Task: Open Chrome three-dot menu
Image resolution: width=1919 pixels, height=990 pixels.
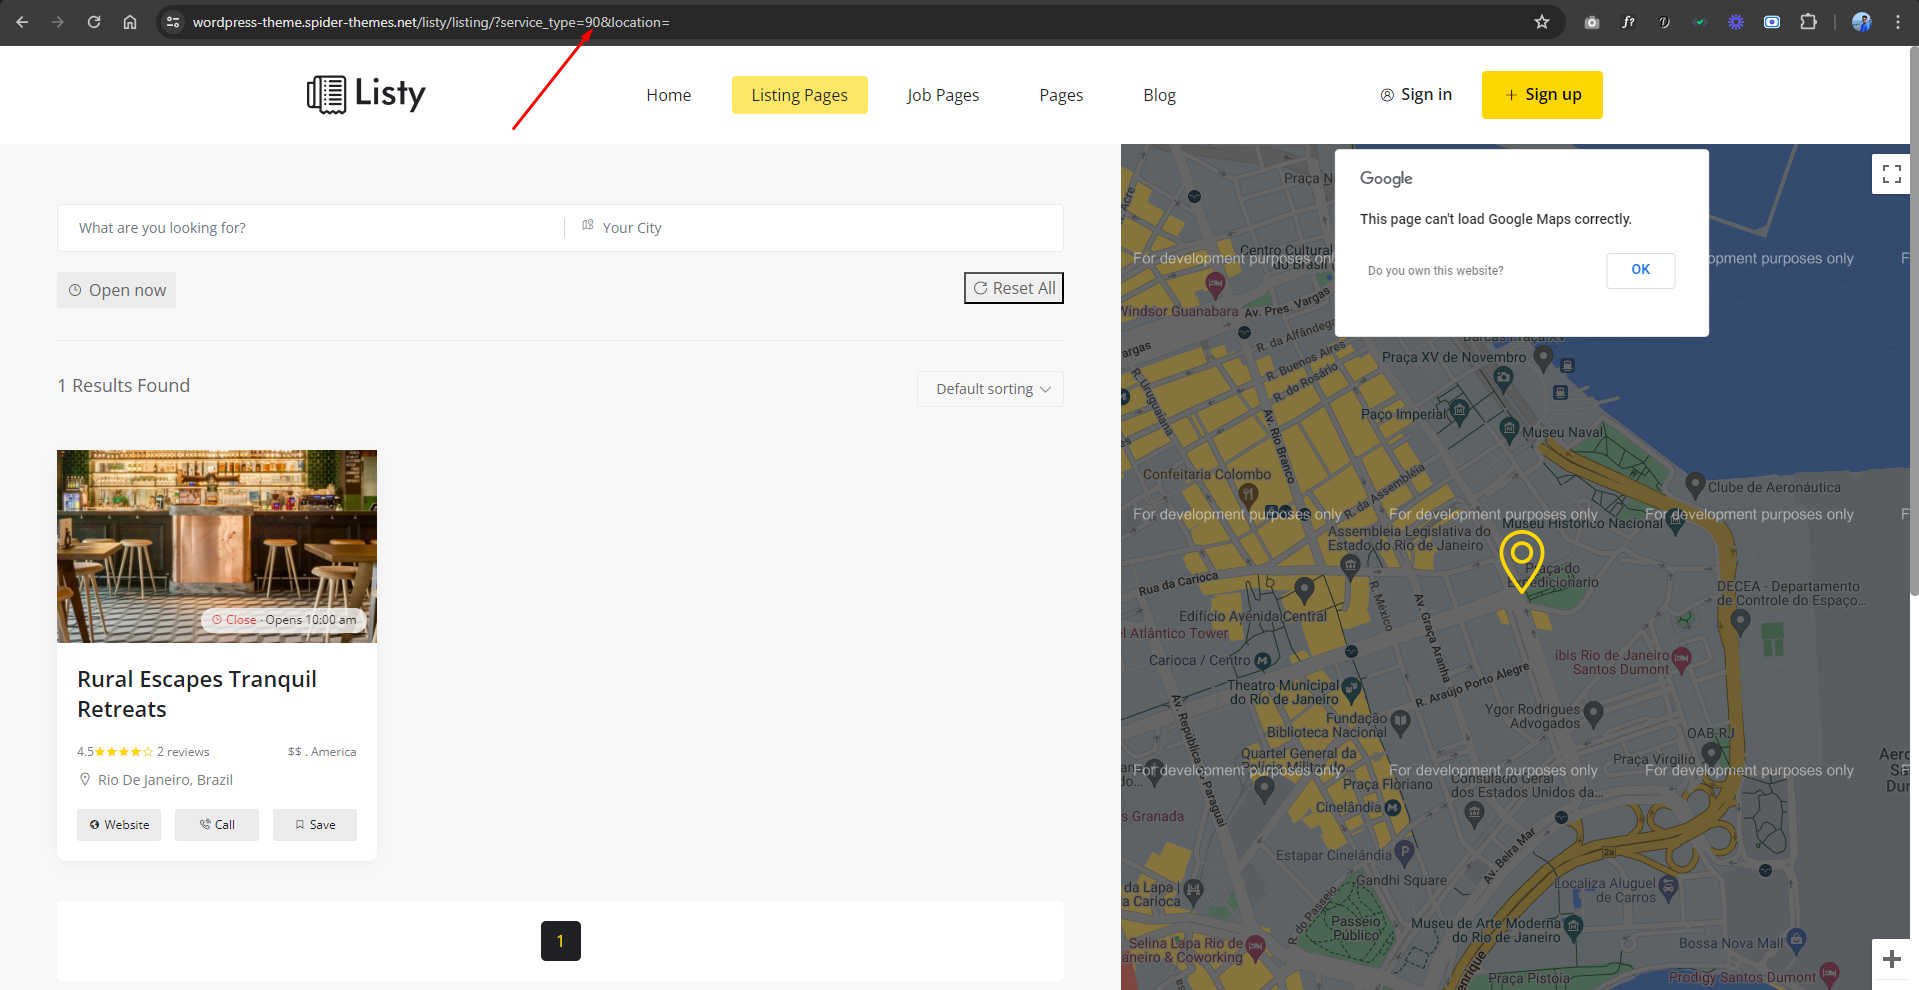Action: click(x=1898, y=22)
